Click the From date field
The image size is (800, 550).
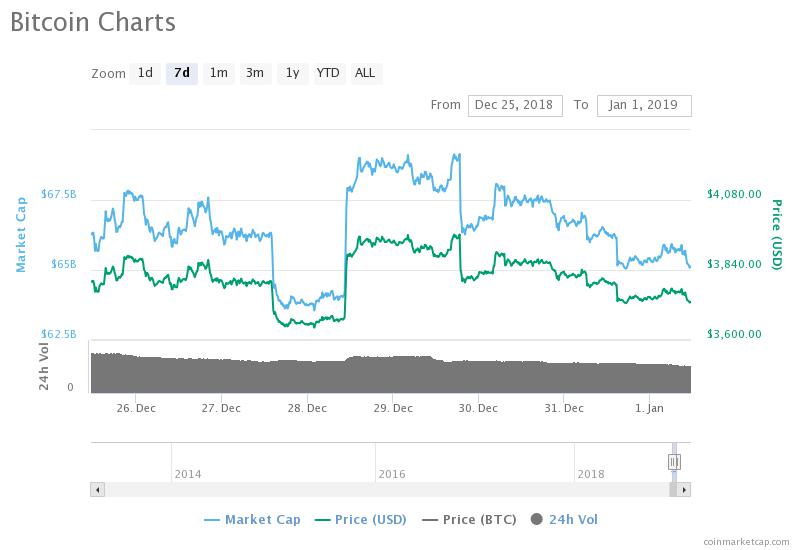click(514, 105)
